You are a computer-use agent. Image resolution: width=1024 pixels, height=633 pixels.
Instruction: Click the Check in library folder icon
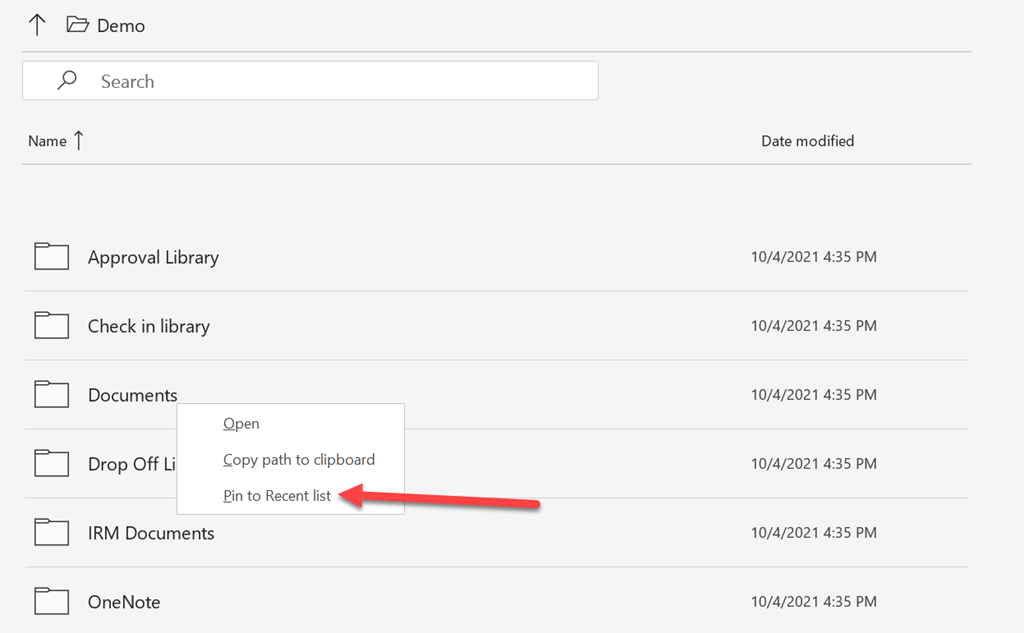click(x=51, y=326)
